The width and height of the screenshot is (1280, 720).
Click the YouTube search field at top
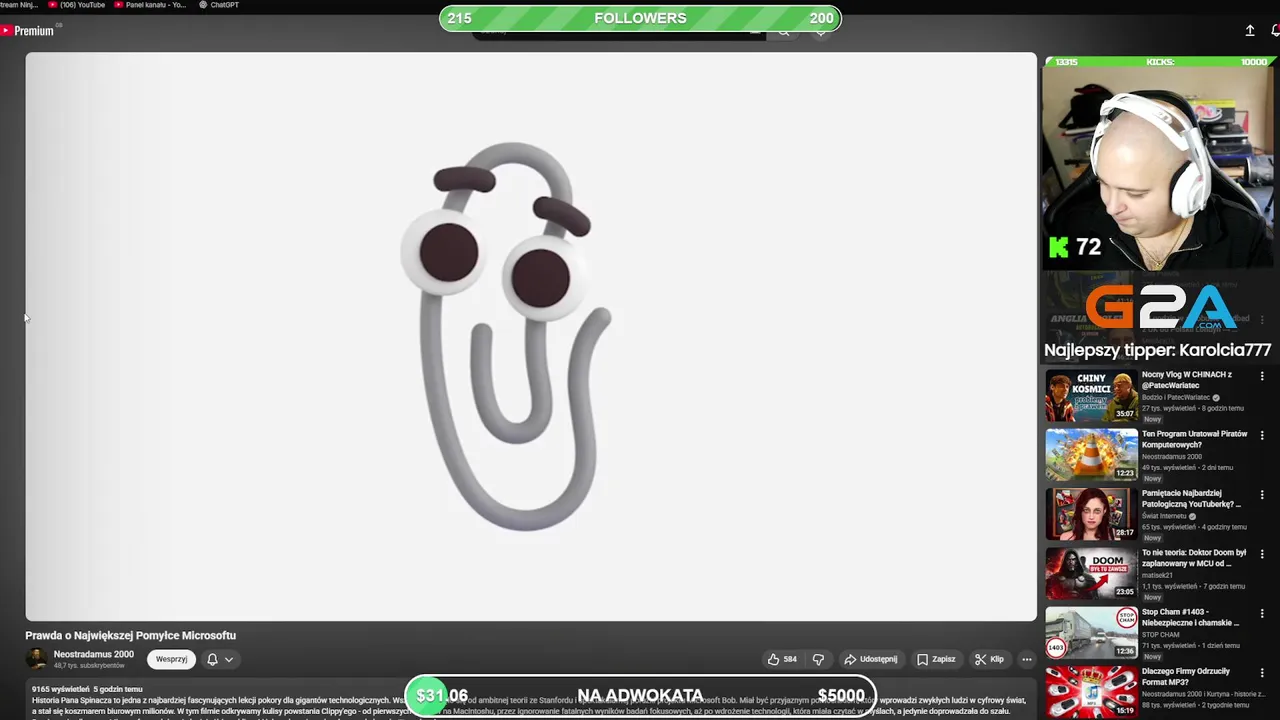[618, 32]
